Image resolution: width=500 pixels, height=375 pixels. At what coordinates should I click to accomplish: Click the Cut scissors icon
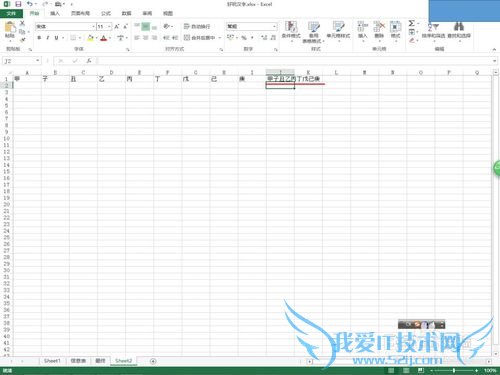(22, 23)
